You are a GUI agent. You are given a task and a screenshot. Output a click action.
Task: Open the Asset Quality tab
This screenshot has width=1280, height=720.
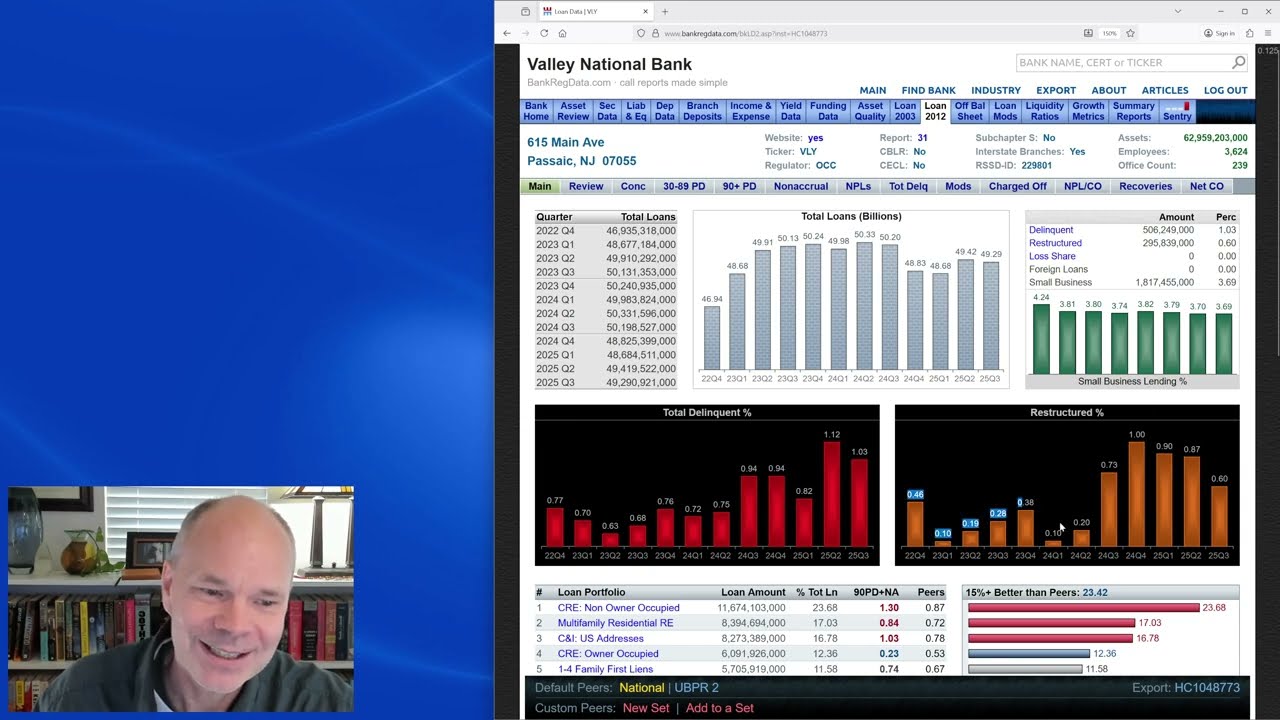tap(870, 111)
